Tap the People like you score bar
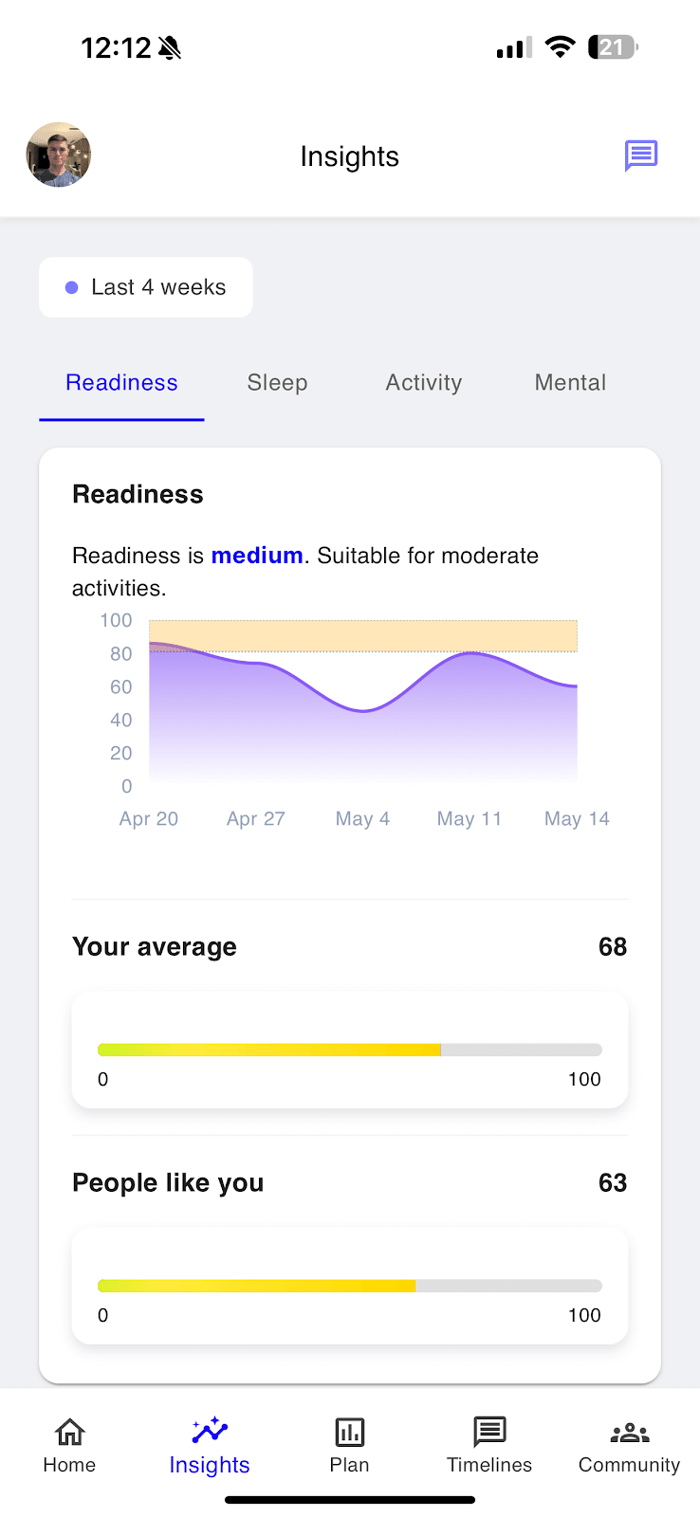 pyautogui.click(x=349, y=1285)
